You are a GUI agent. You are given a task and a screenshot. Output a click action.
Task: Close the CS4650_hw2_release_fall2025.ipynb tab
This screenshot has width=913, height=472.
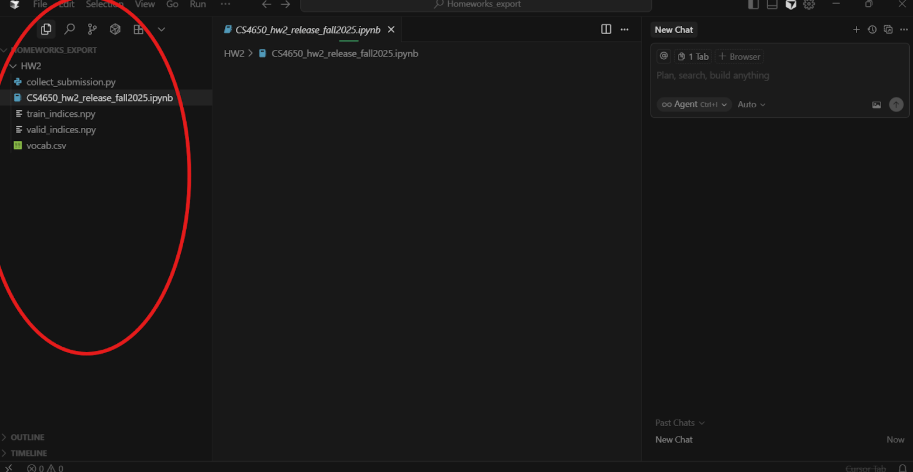tap(391, 29)
